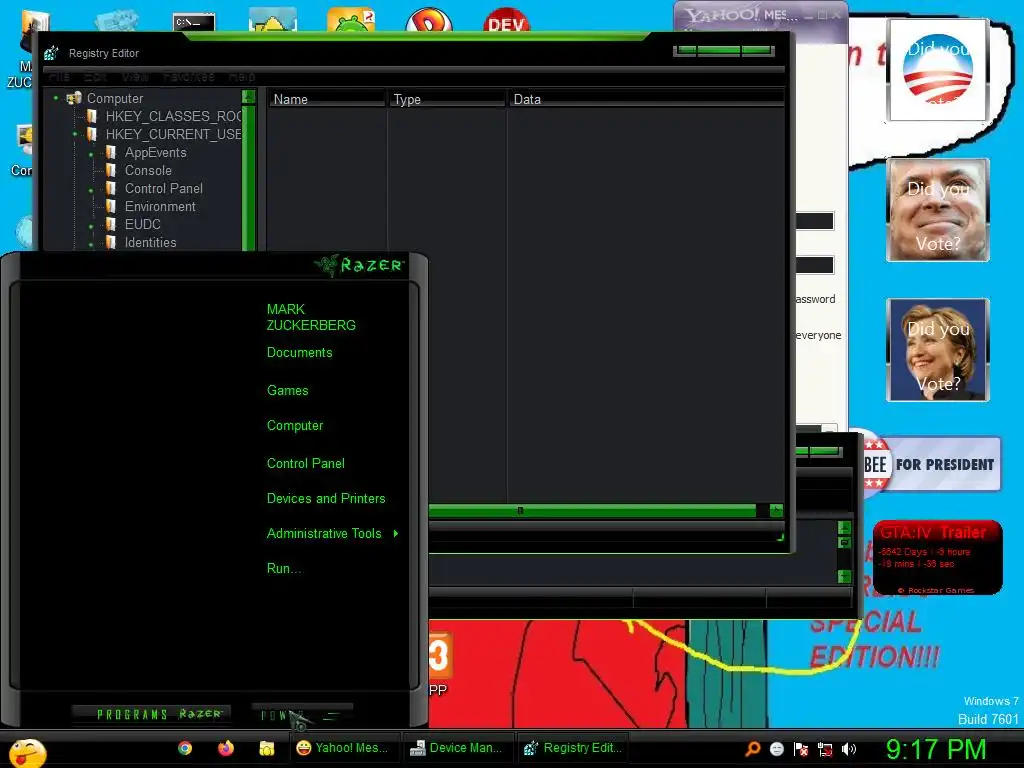Screen dimensions: 1024x768
Task: Click the GTA:IV Trailer countdown gadget
Action: 937,558
